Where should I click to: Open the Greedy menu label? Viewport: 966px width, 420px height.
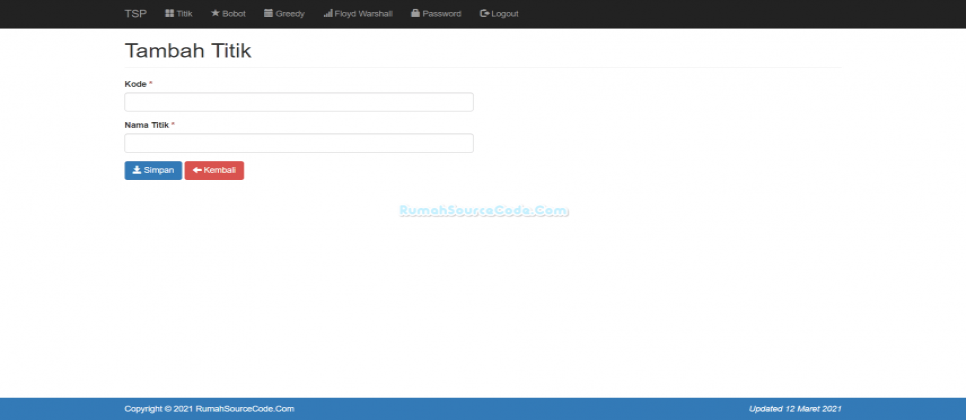pos(290,14)
